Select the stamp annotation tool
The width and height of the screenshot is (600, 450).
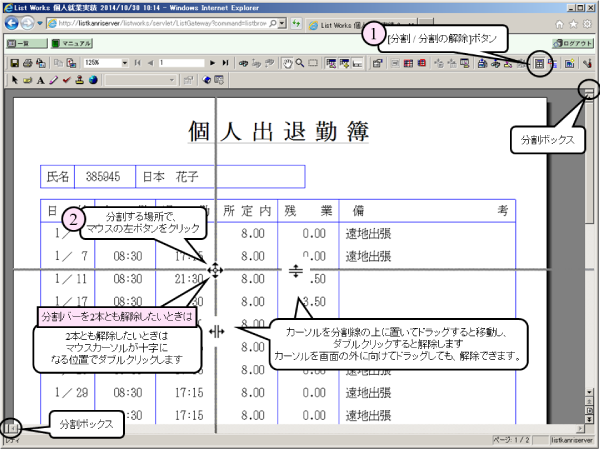[80, 80]
